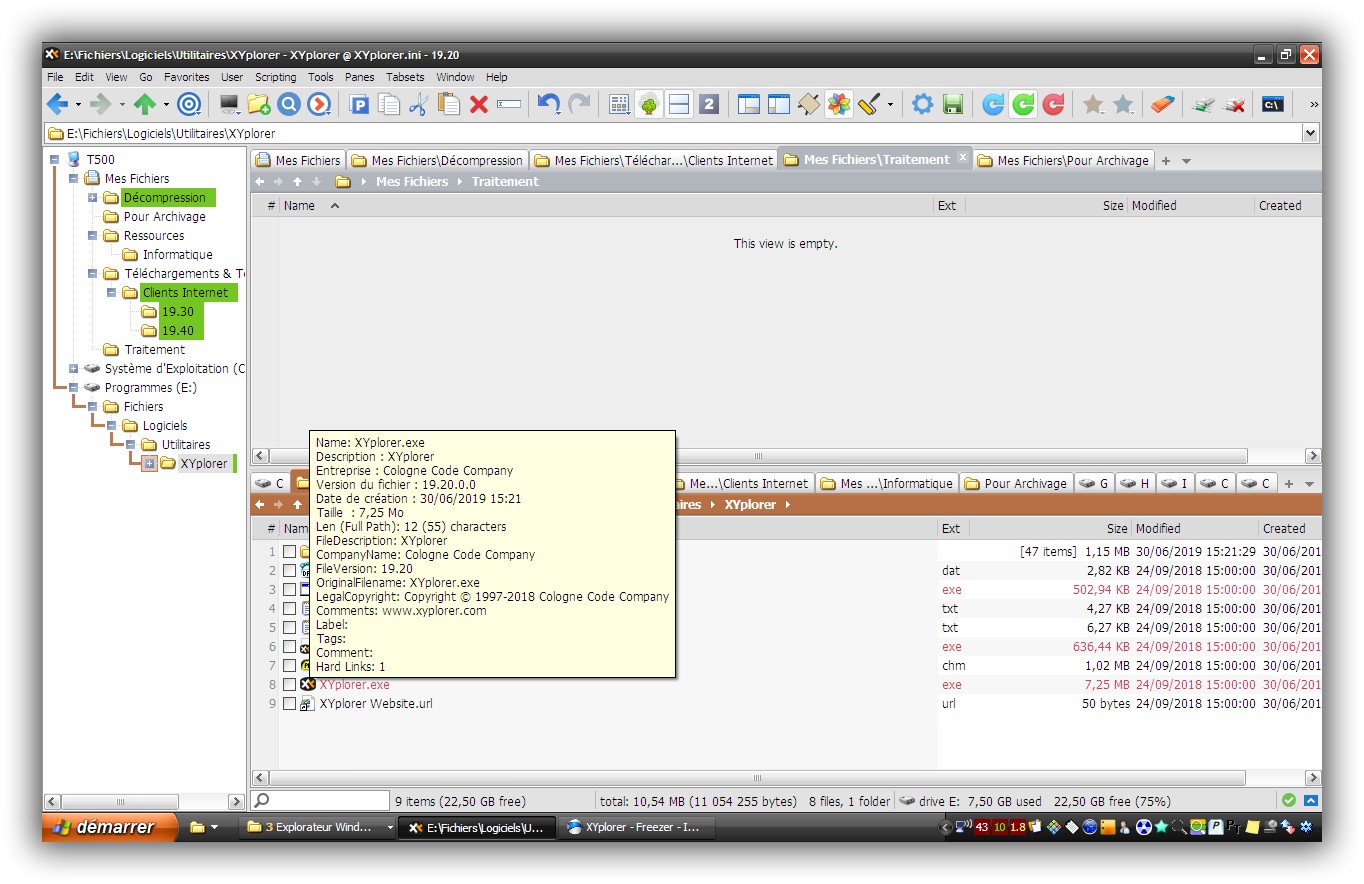Image resolution: width=1364 pixels, height=884 pixels.
Task: Sort lower pane by Ext column
Action: pyautogui.click(x=951, y=528)
